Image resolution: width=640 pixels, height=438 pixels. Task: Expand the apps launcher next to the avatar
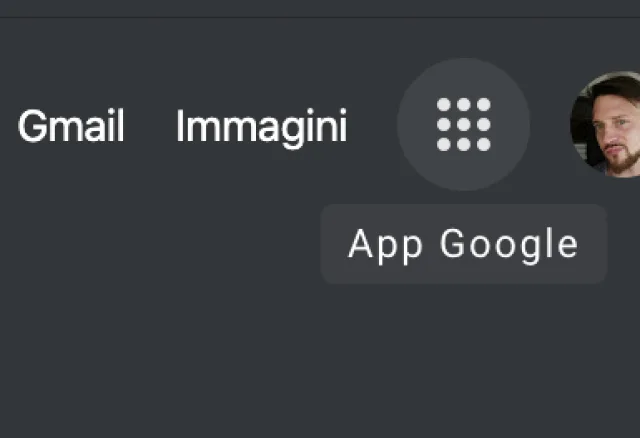(x=463, y=125)
